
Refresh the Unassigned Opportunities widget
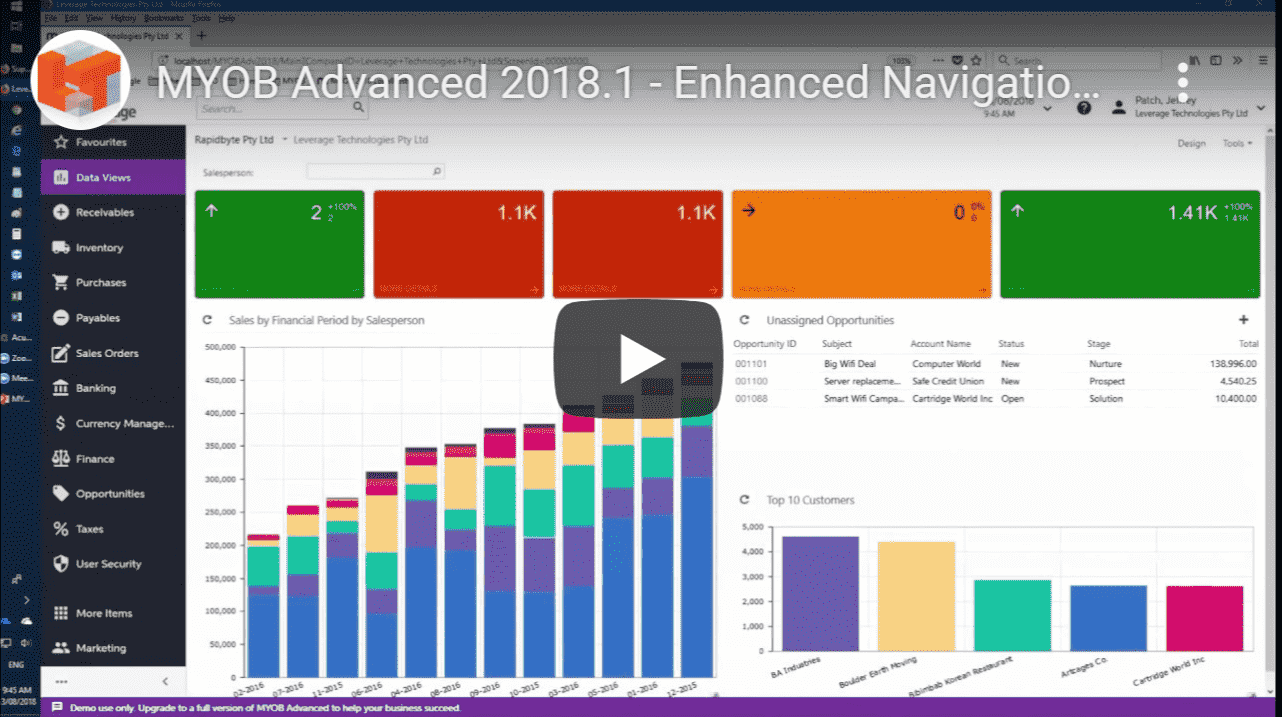pyautogui.click(x=744, y=320)
